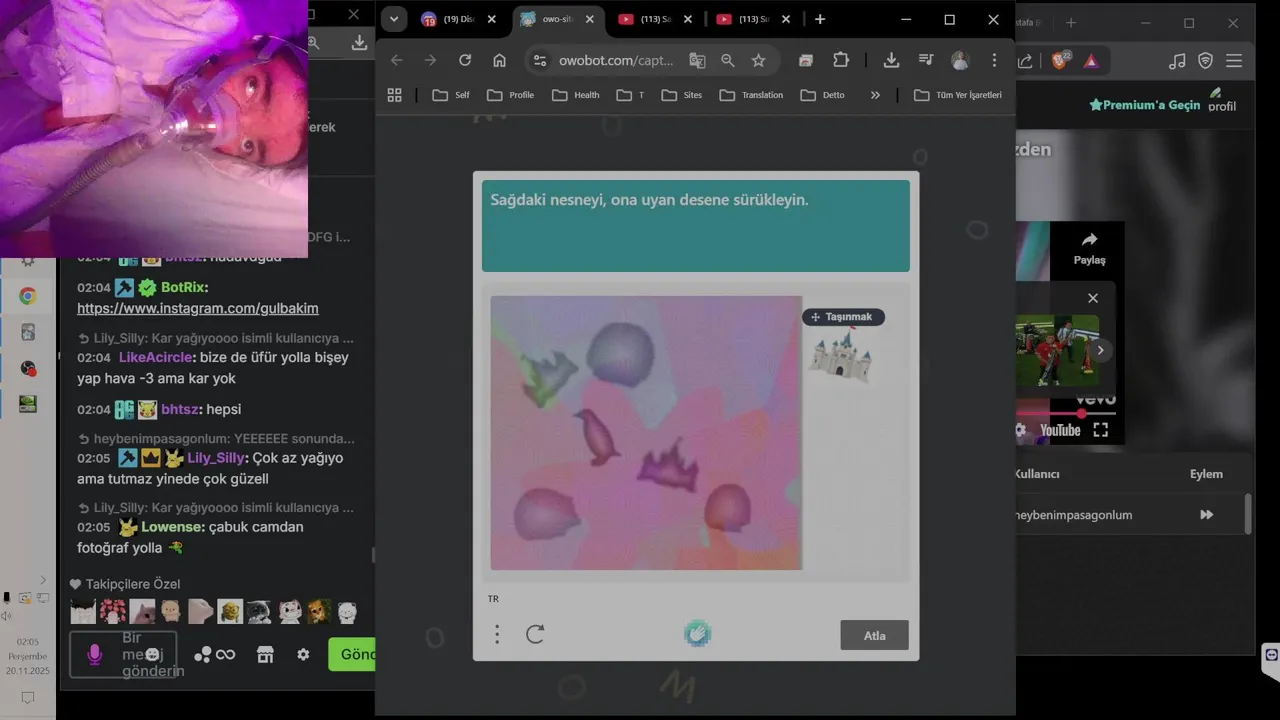Click the Chrome icon in the taskbar
The height and width of the screenshot is (720, 1280).
click(x=28, y=296)
